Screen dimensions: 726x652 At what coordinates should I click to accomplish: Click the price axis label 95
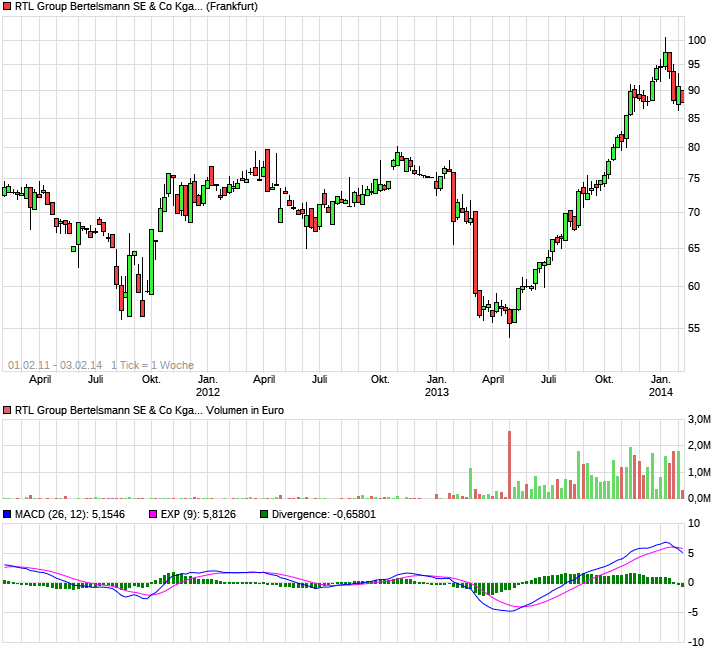tap(694, 64)
